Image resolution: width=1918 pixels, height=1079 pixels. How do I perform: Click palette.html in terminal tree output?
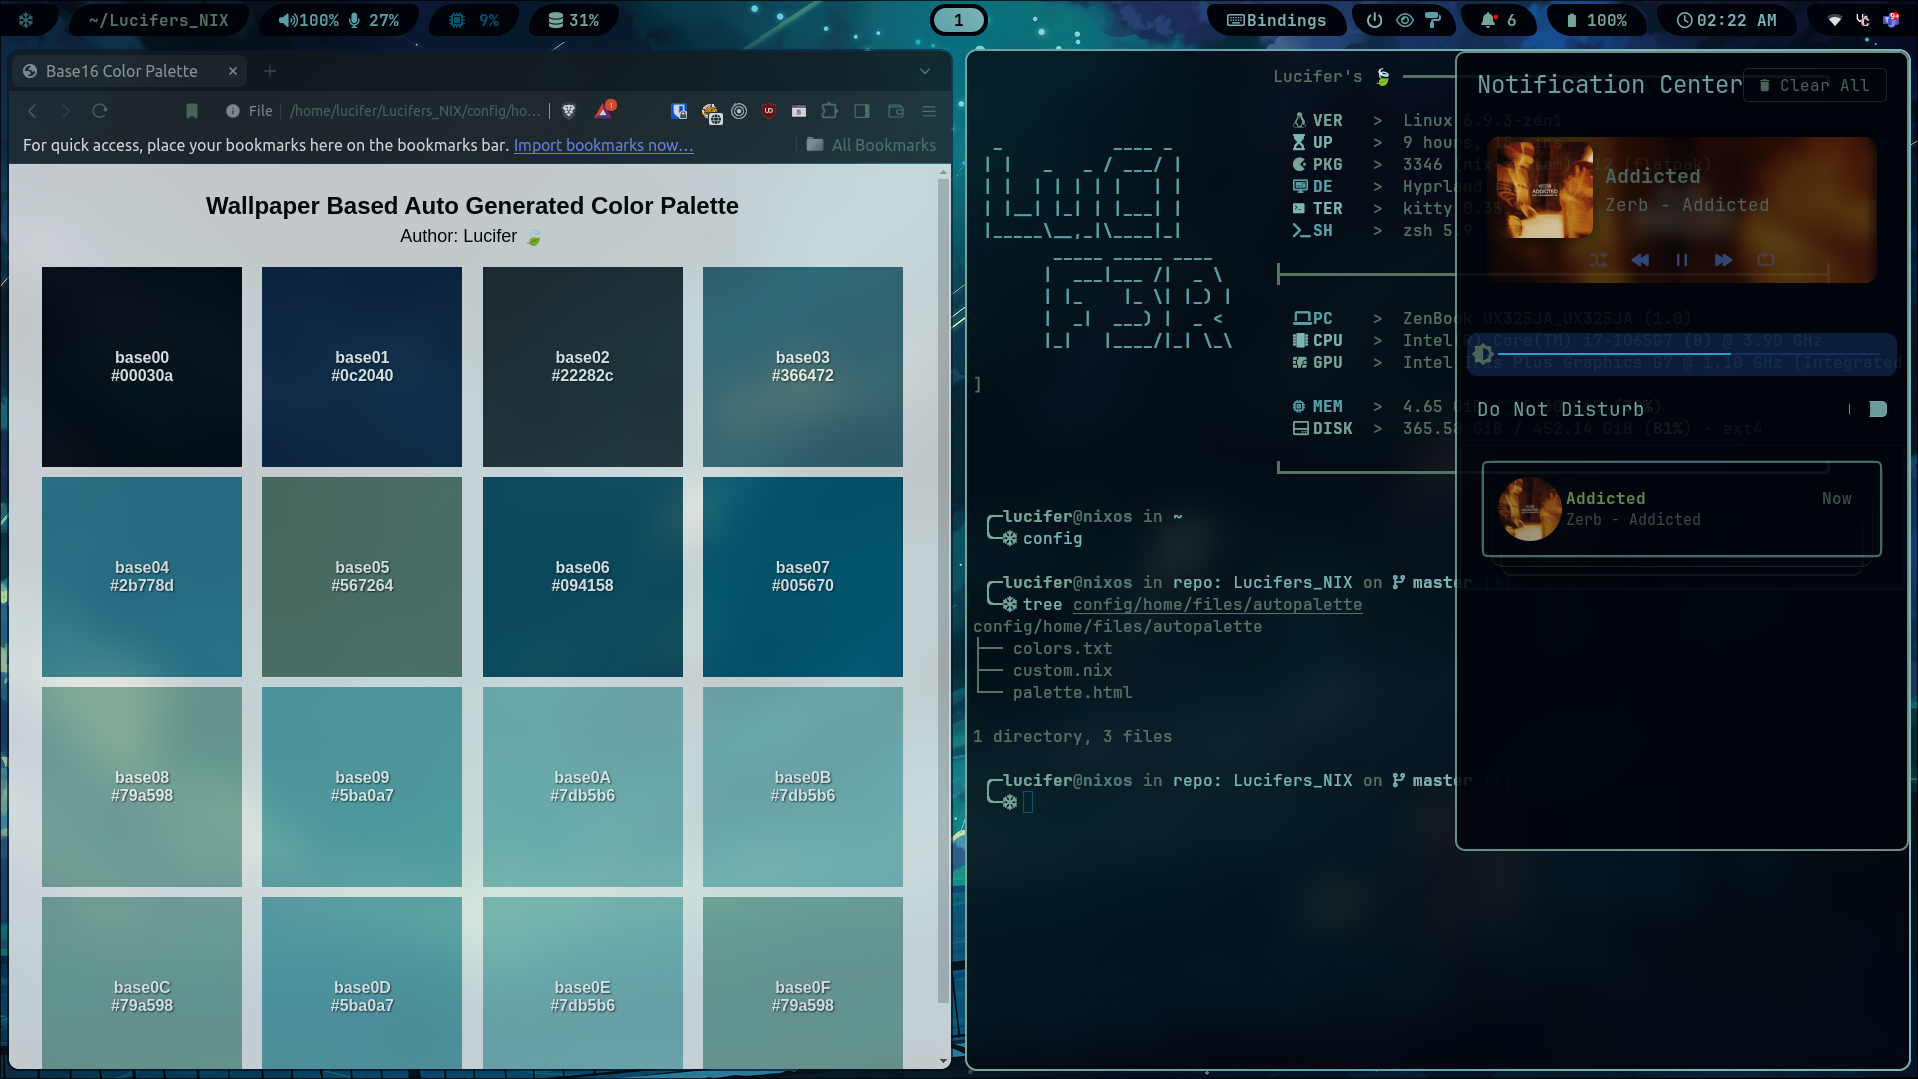coord(1072,693)
